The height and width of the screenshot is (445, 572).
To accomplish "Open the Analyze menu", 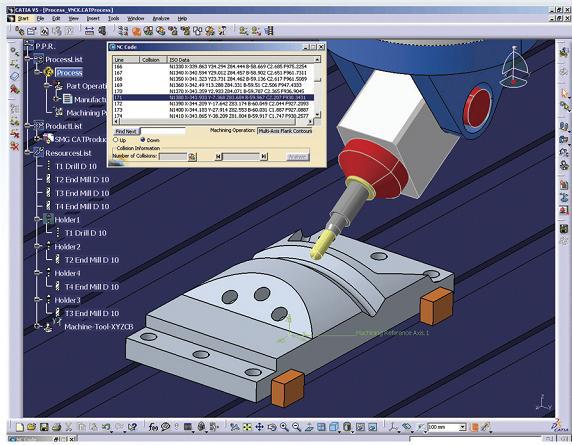I will point(161,18).
